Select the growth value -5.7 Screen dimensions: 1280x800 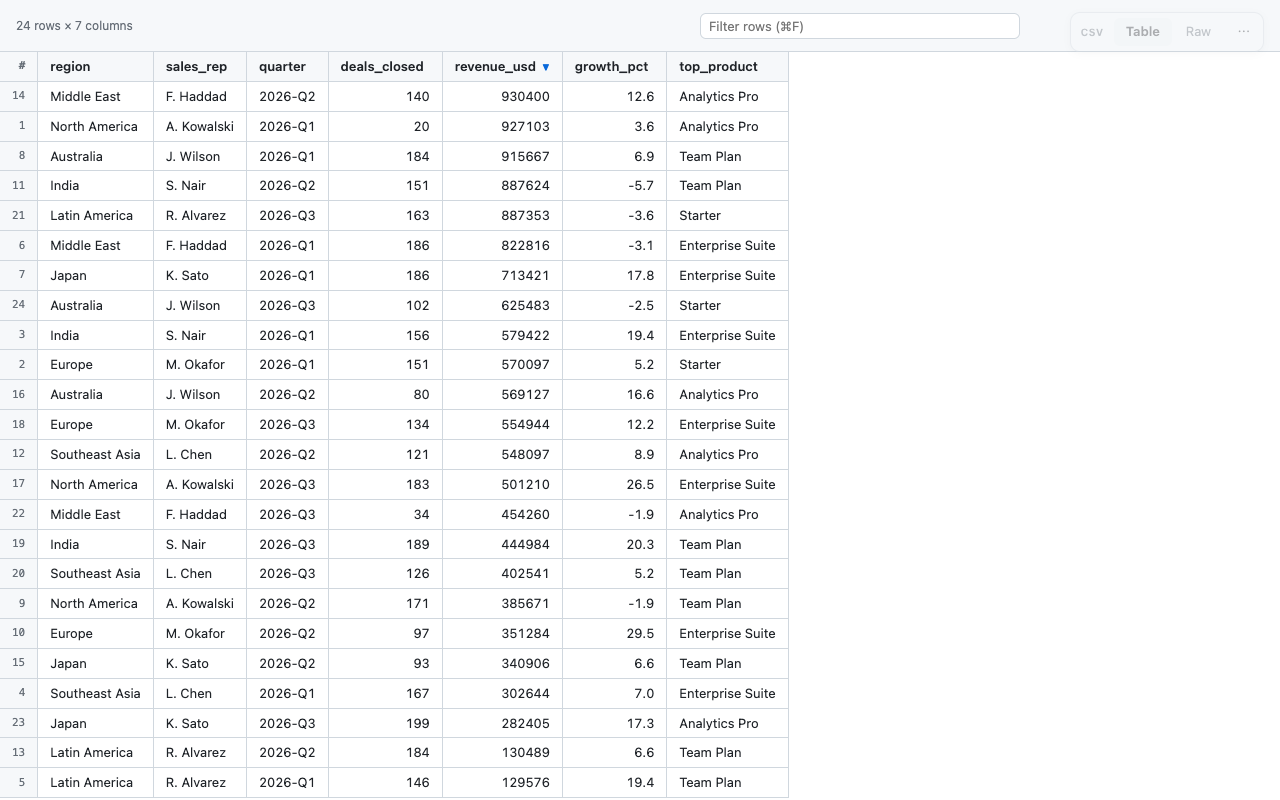point(614,186)
